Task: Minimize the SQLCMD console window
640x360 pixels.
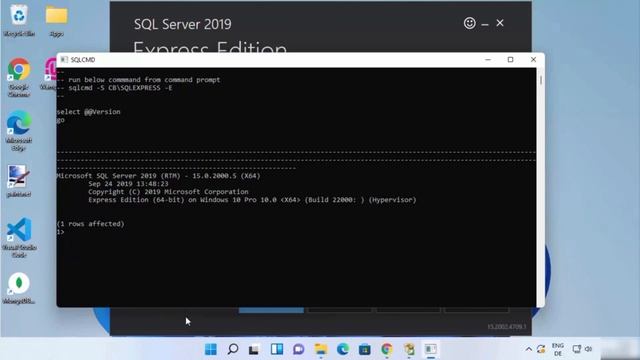Action: [x=488, y=60]
